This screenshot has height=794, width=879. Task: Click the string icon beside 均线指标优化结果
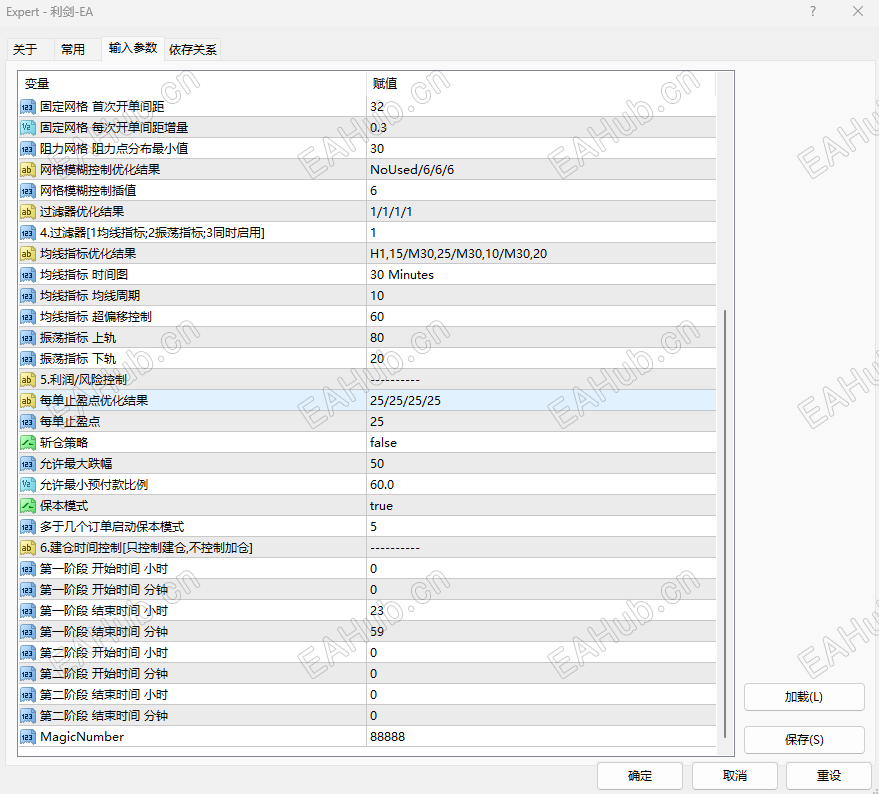pyautogui.click(x=27, y=254)
